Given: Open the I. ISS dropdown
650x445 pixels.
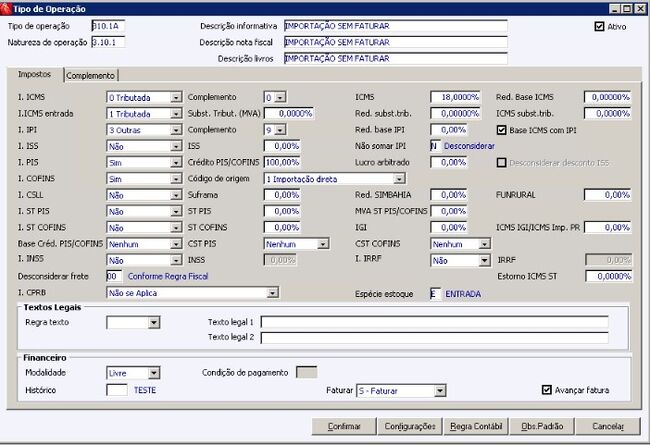Looking at the screenshot, I should (176, 146).
